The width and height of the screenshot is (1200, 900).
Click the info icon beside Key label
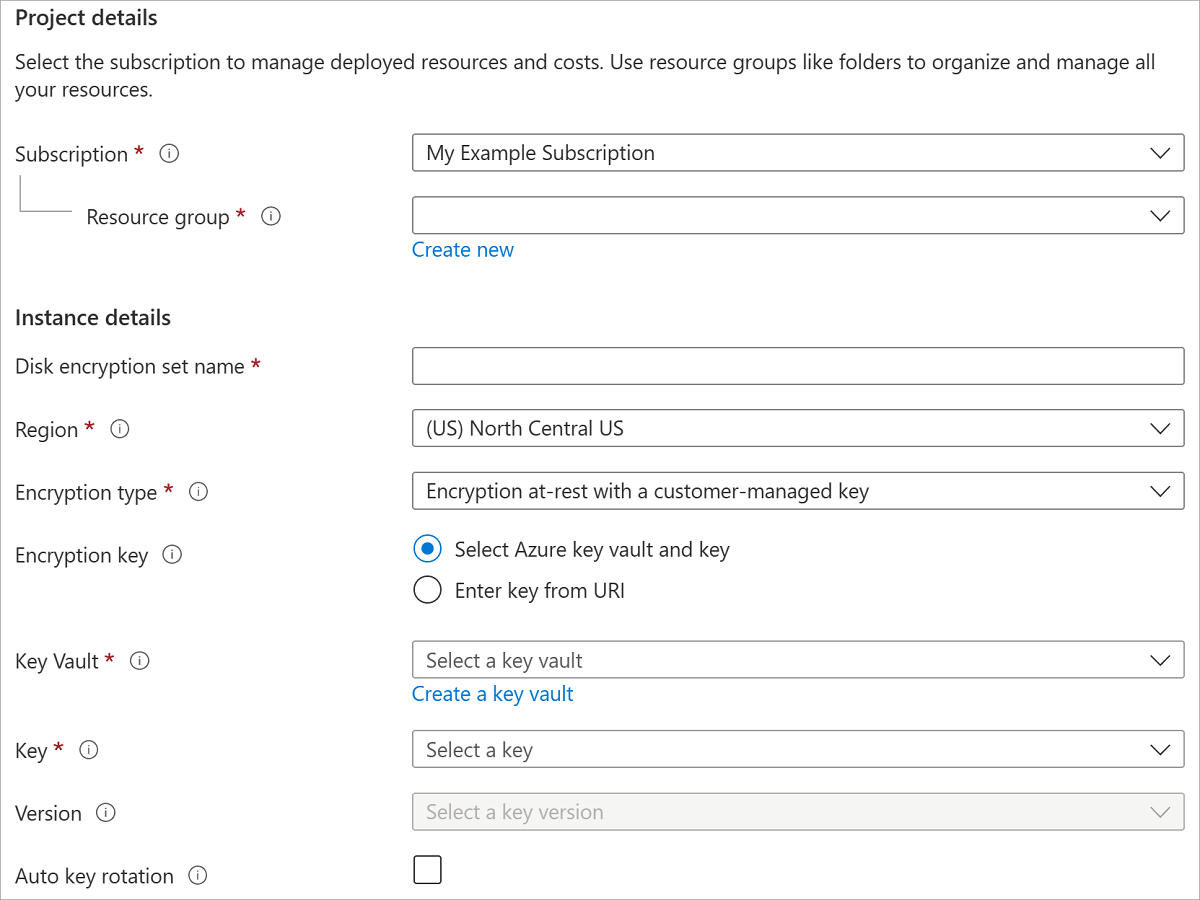(x=88, y=750)
